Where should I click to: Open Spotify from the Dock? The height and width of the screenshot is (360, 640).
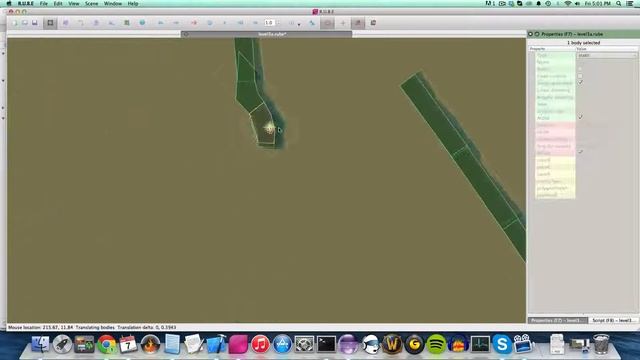coord(436,344)
